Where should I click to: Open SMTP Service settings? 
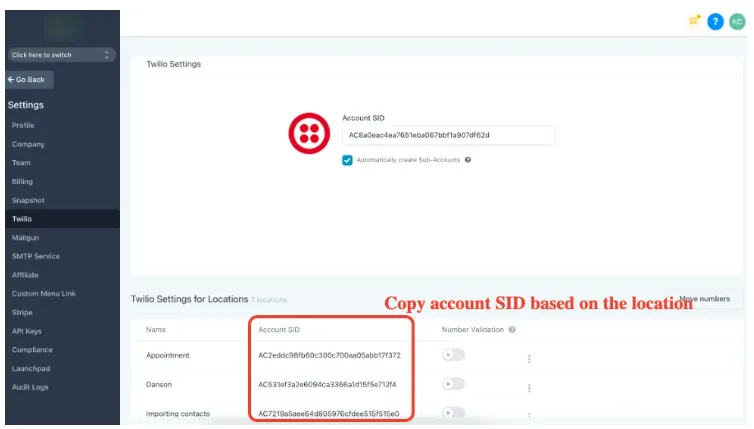pos(36,256)
